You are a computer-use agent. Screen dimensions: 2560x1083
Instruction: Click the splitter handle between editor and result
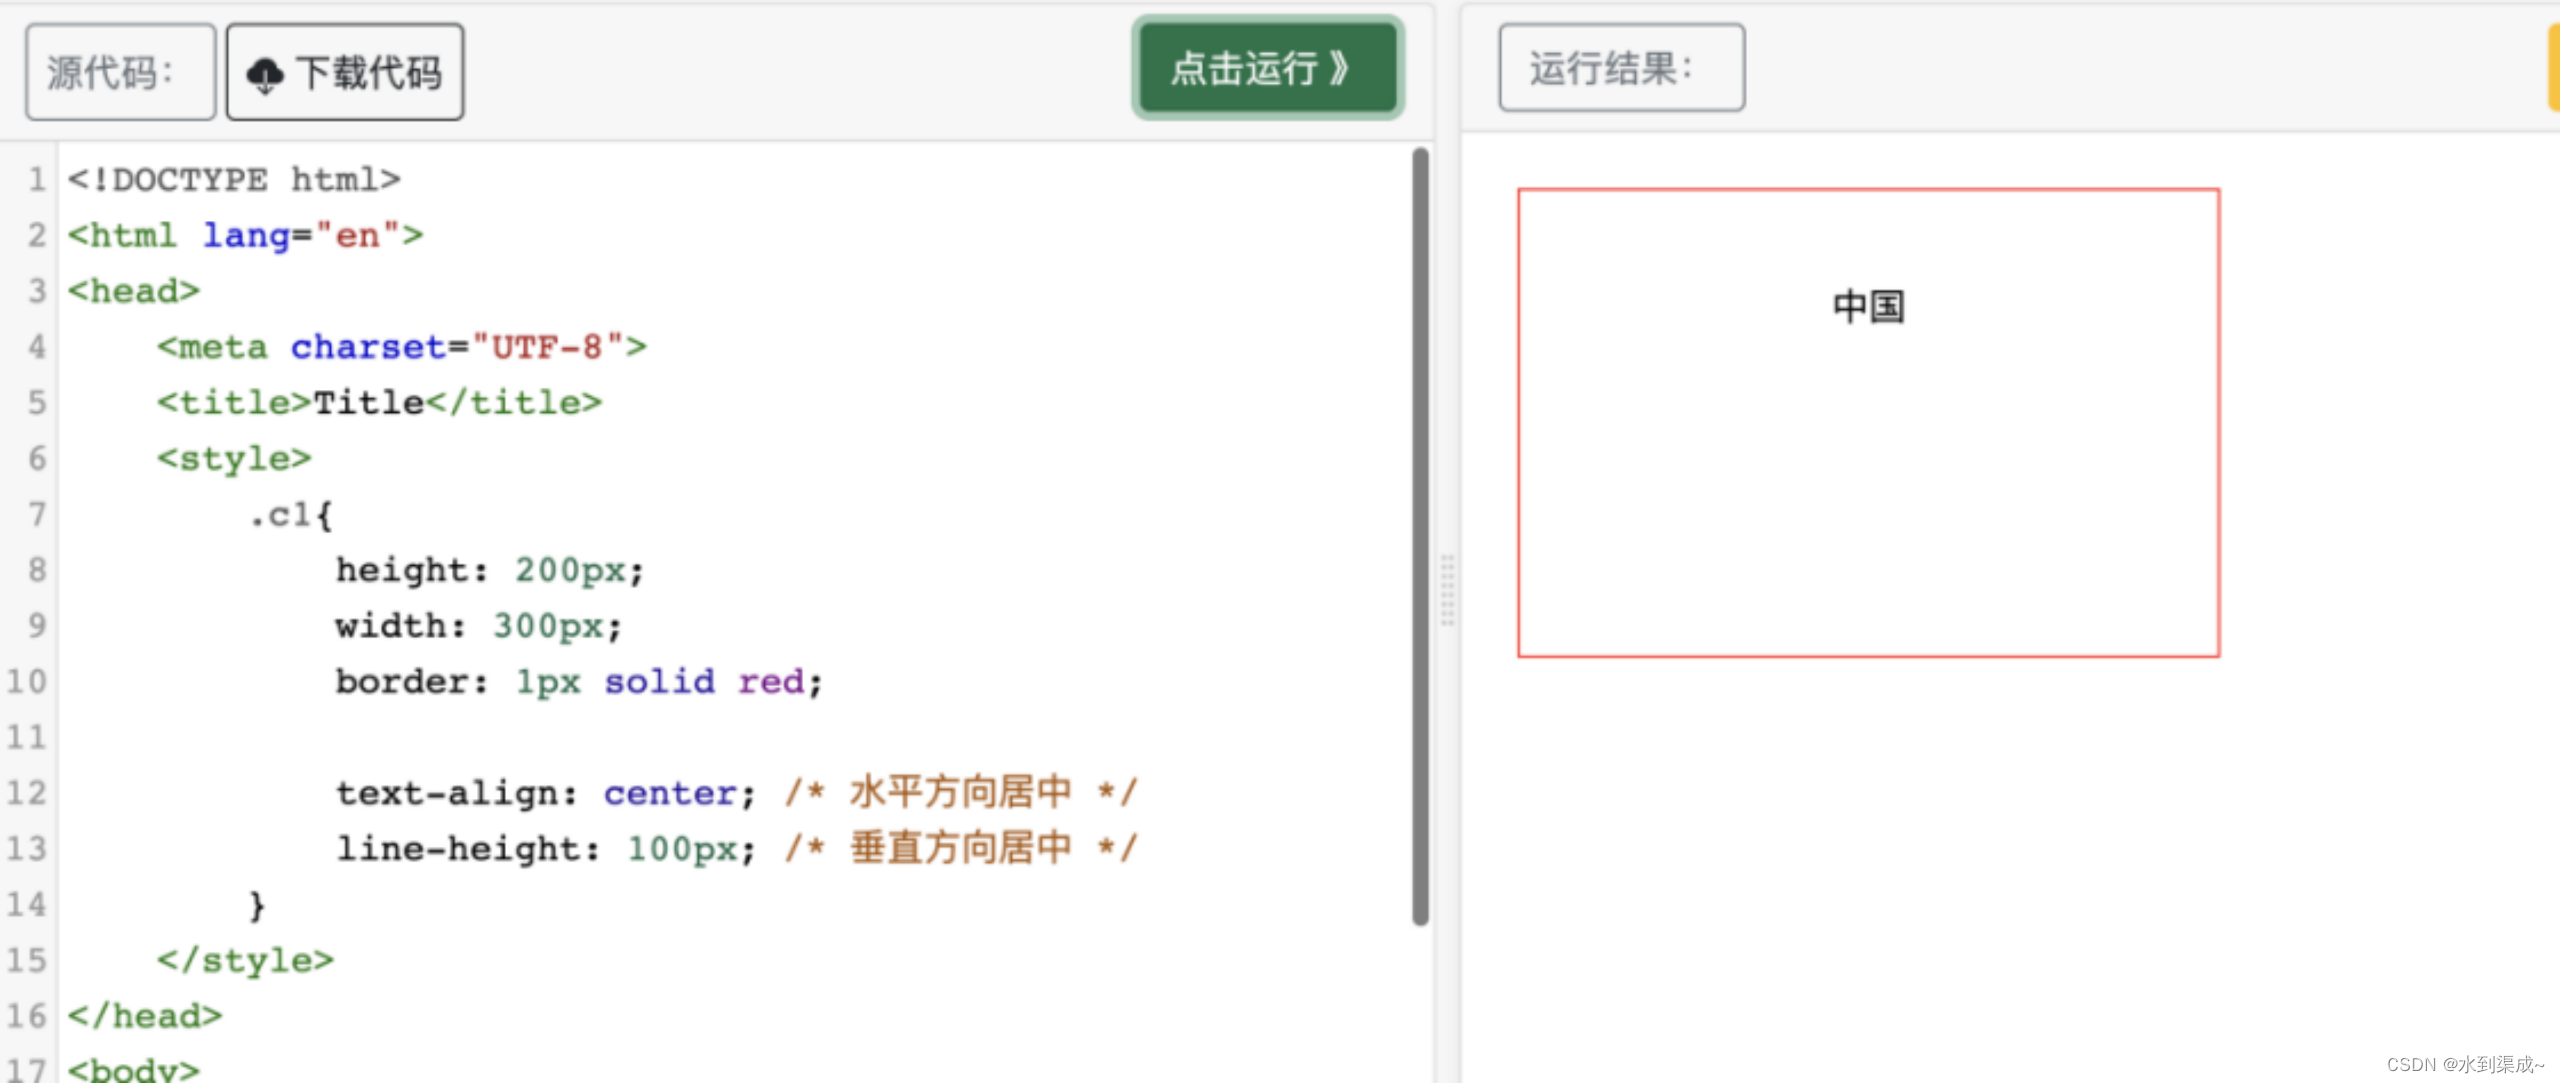tap(1447, 590)
